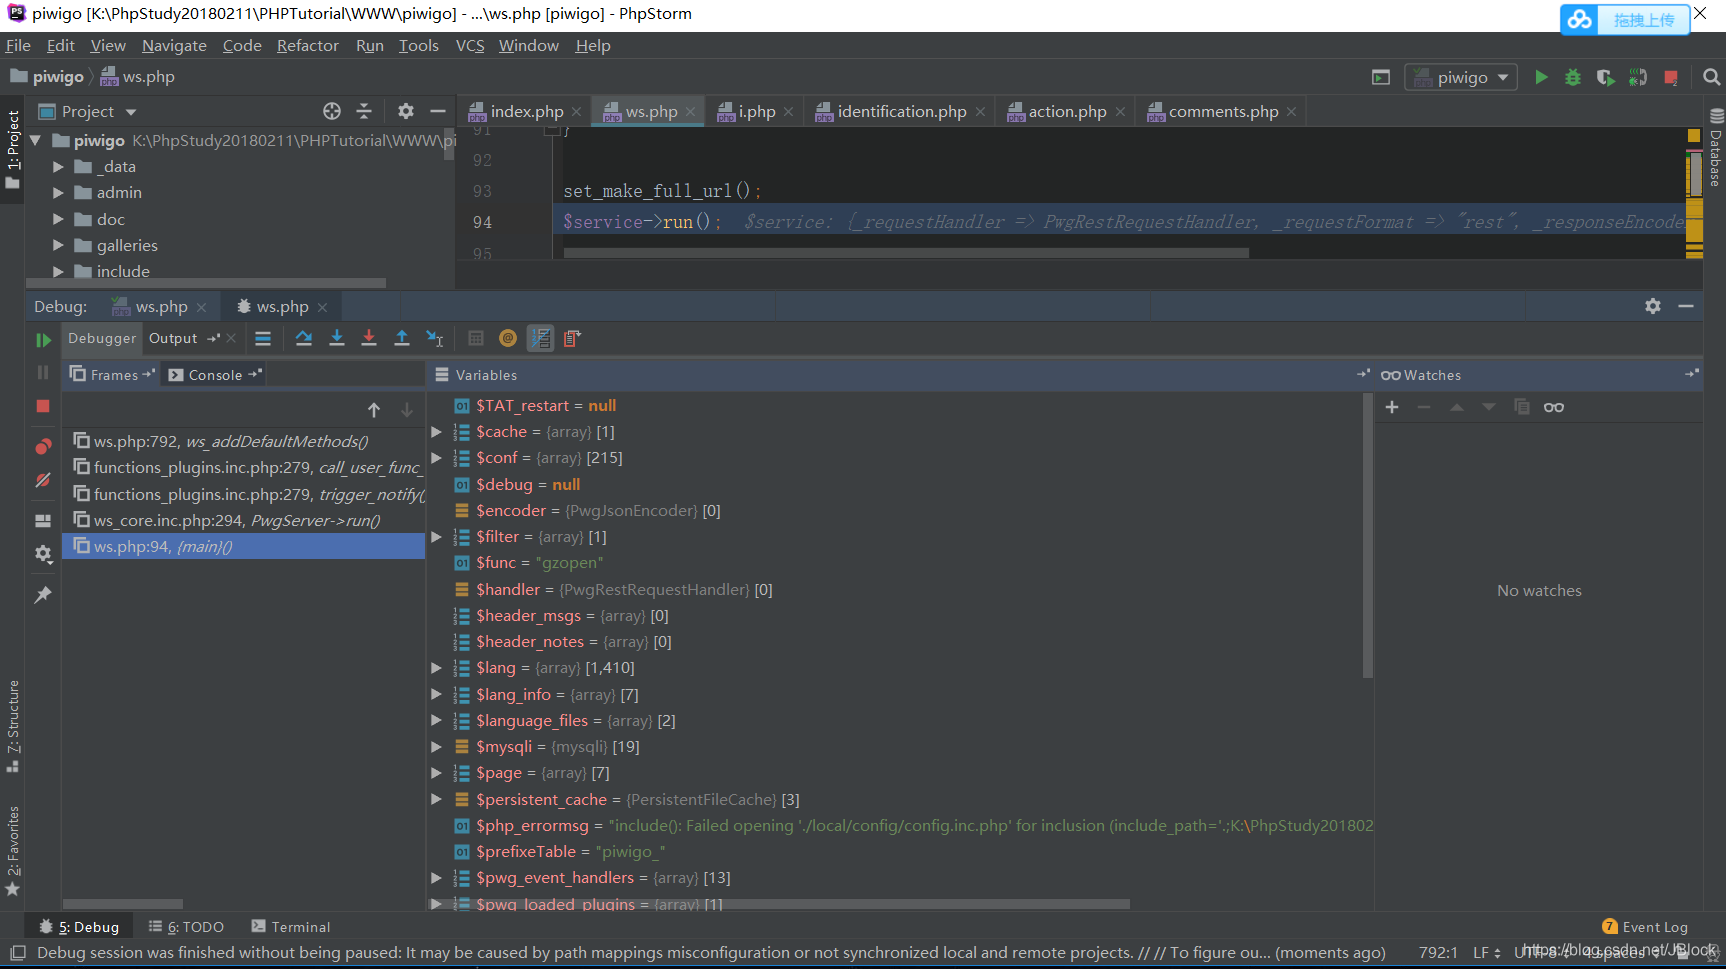View breakpoints with red double-circle icon
Viewport: 1726px width, 969px height.
click(x=43, y=446)
